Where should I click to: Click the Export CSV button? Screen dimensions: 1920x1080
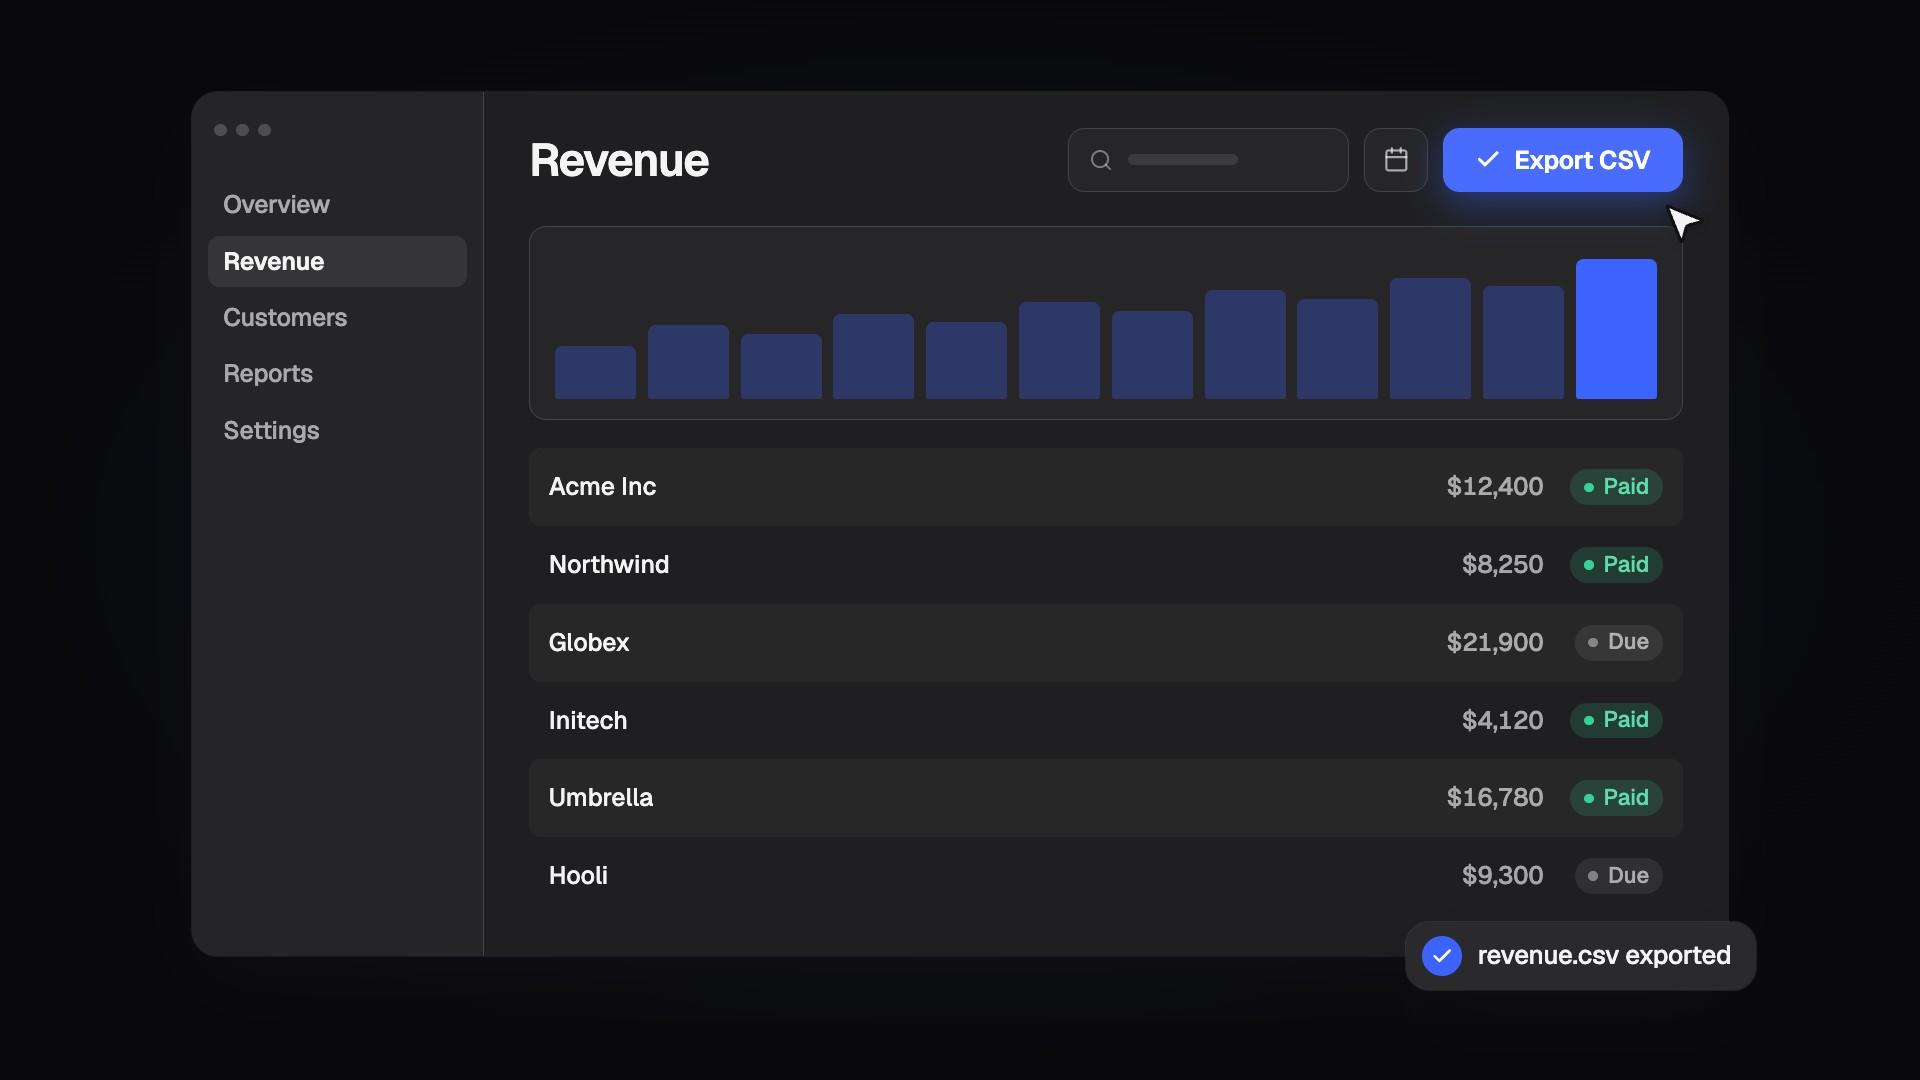tap(1562, 160)
